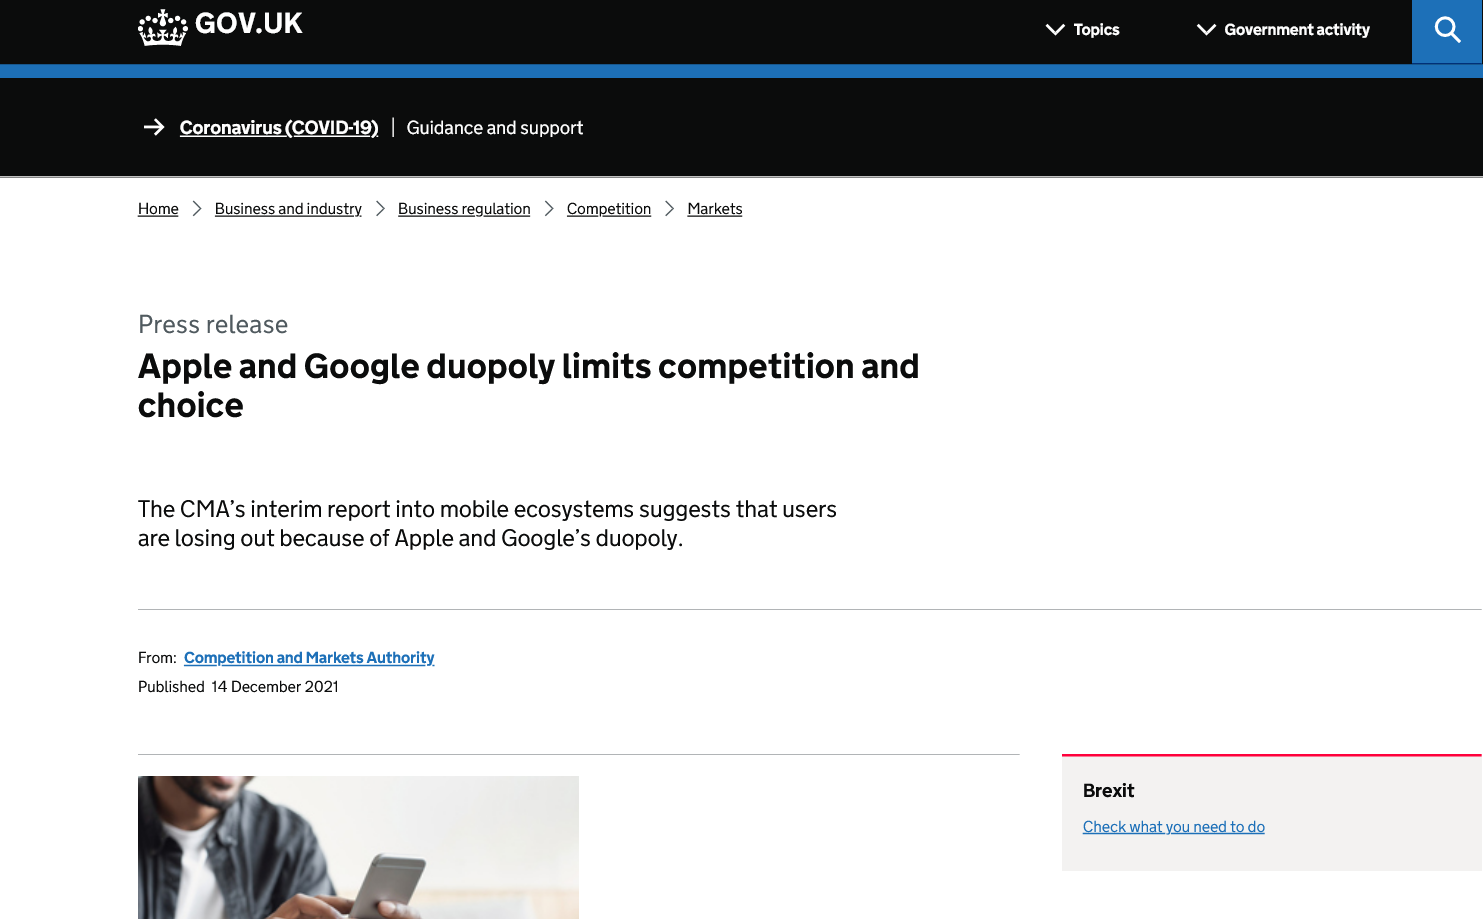Click the chevron arrow next to Topics

pyautogui.click(x=1055, y=30)
